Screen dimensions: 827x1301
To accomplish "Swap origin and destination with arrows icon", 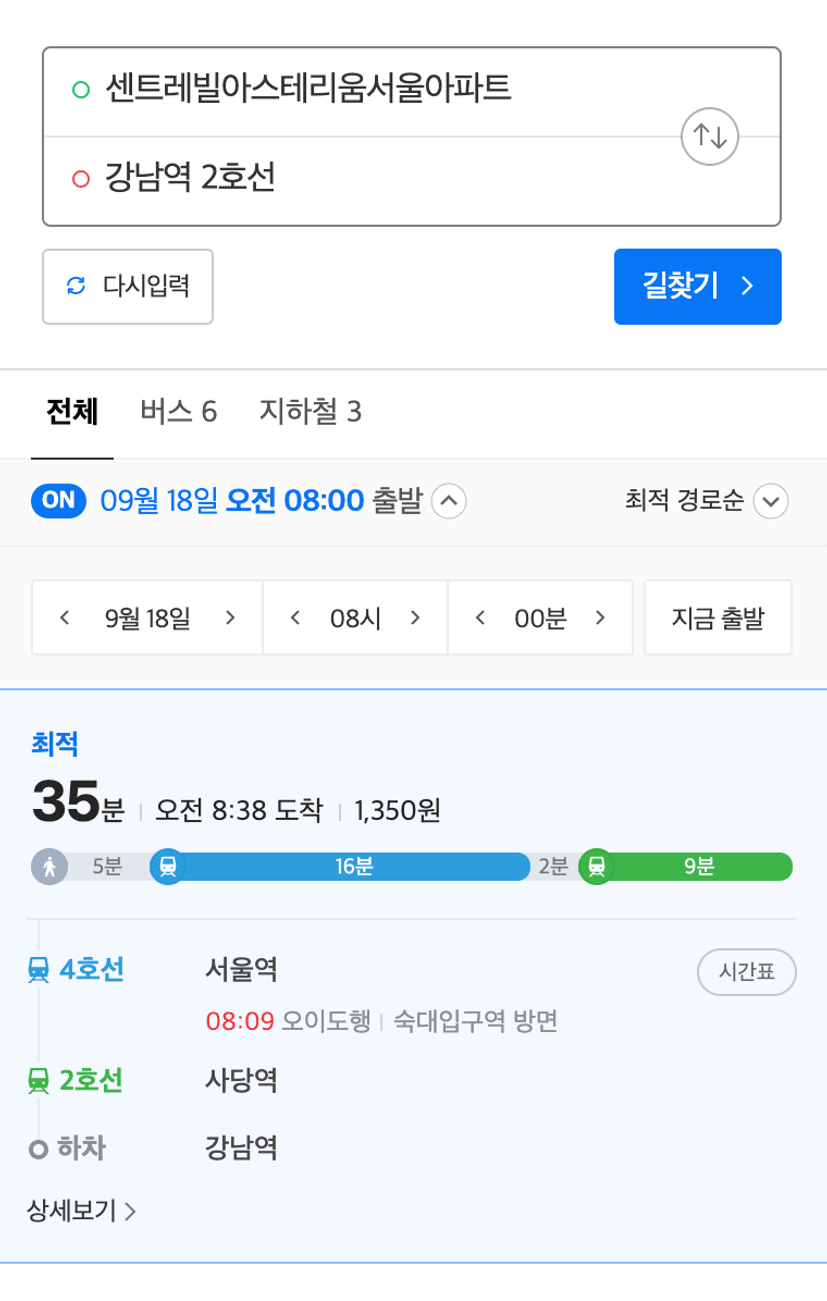I will (x=709, y=136).
